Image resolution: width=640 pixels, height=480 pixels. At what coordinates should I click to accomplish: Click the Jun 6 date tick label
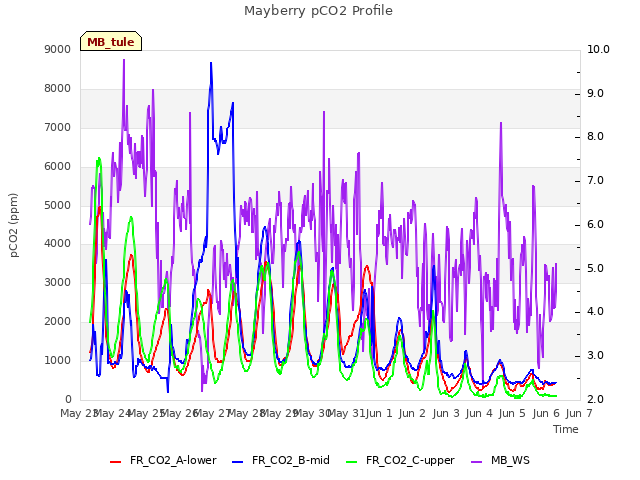546,413
